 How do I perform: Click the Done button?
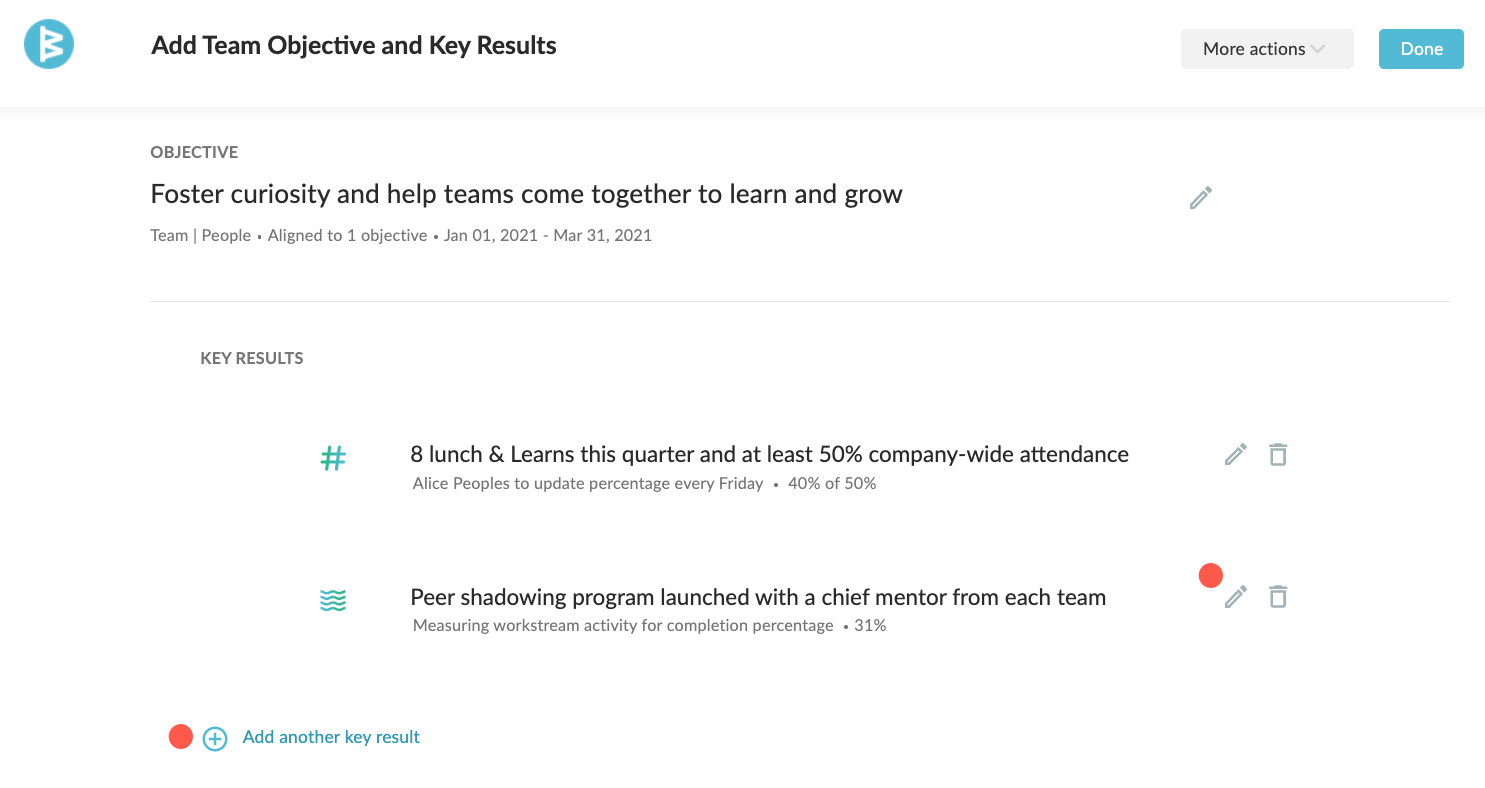click(1421, 49)
